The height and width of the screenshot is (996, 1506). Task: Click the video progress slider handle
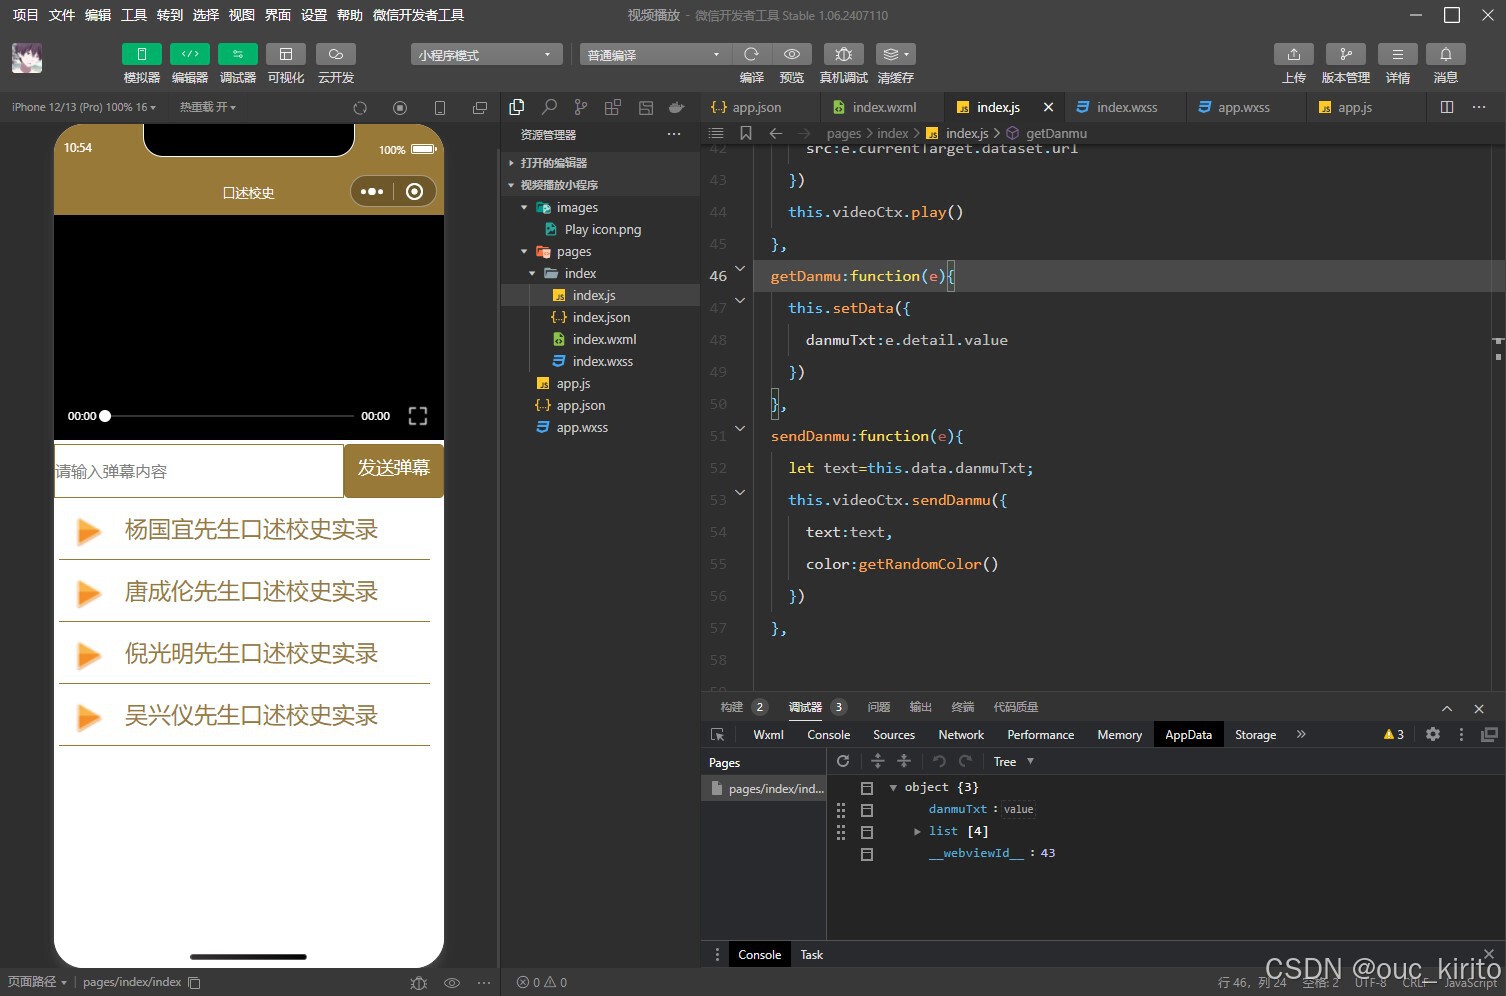click(105, 416)
